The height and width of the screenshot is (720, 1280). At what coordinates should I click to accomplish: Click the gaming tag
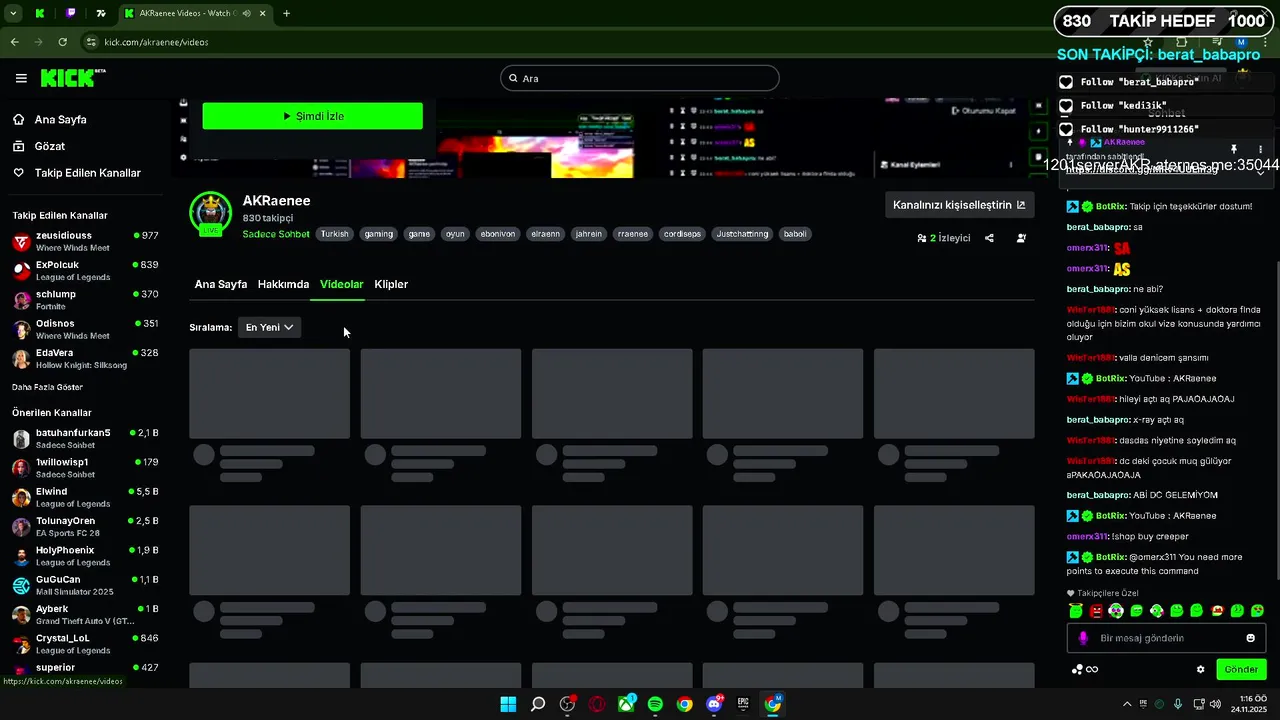378,234
